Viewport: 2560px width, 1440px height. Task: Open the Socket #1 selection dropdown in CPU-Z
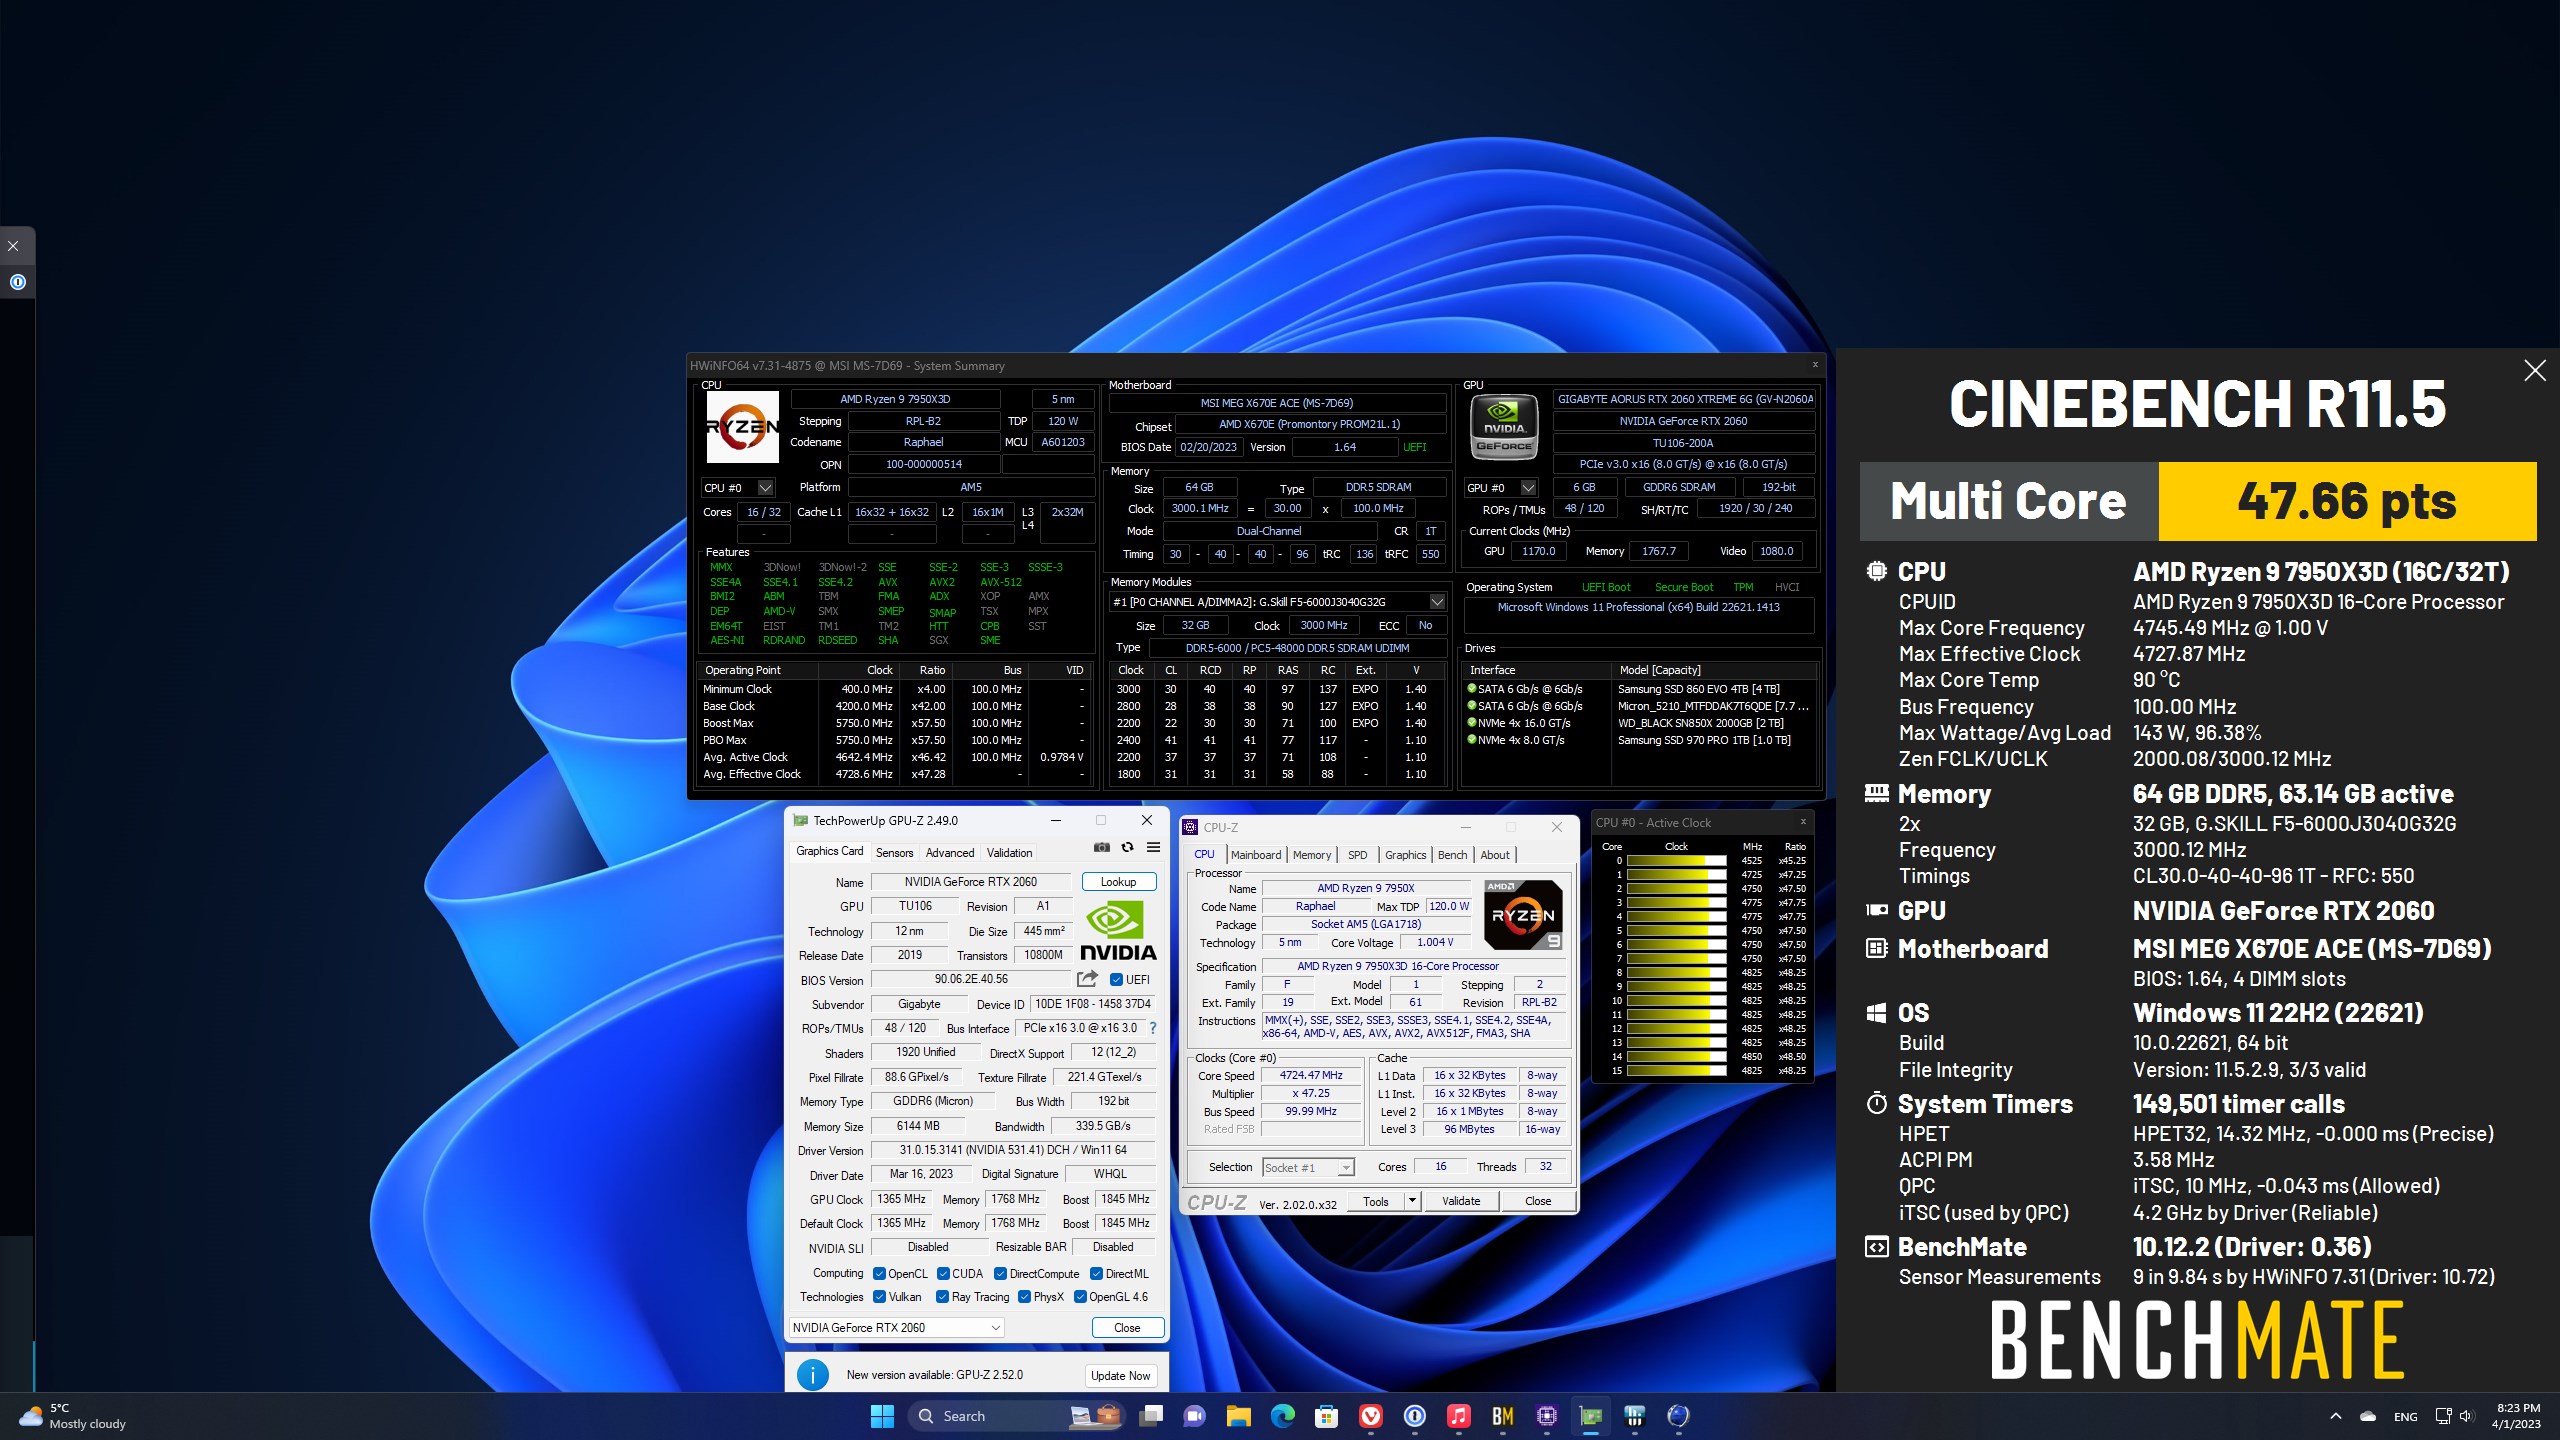1308,1168
